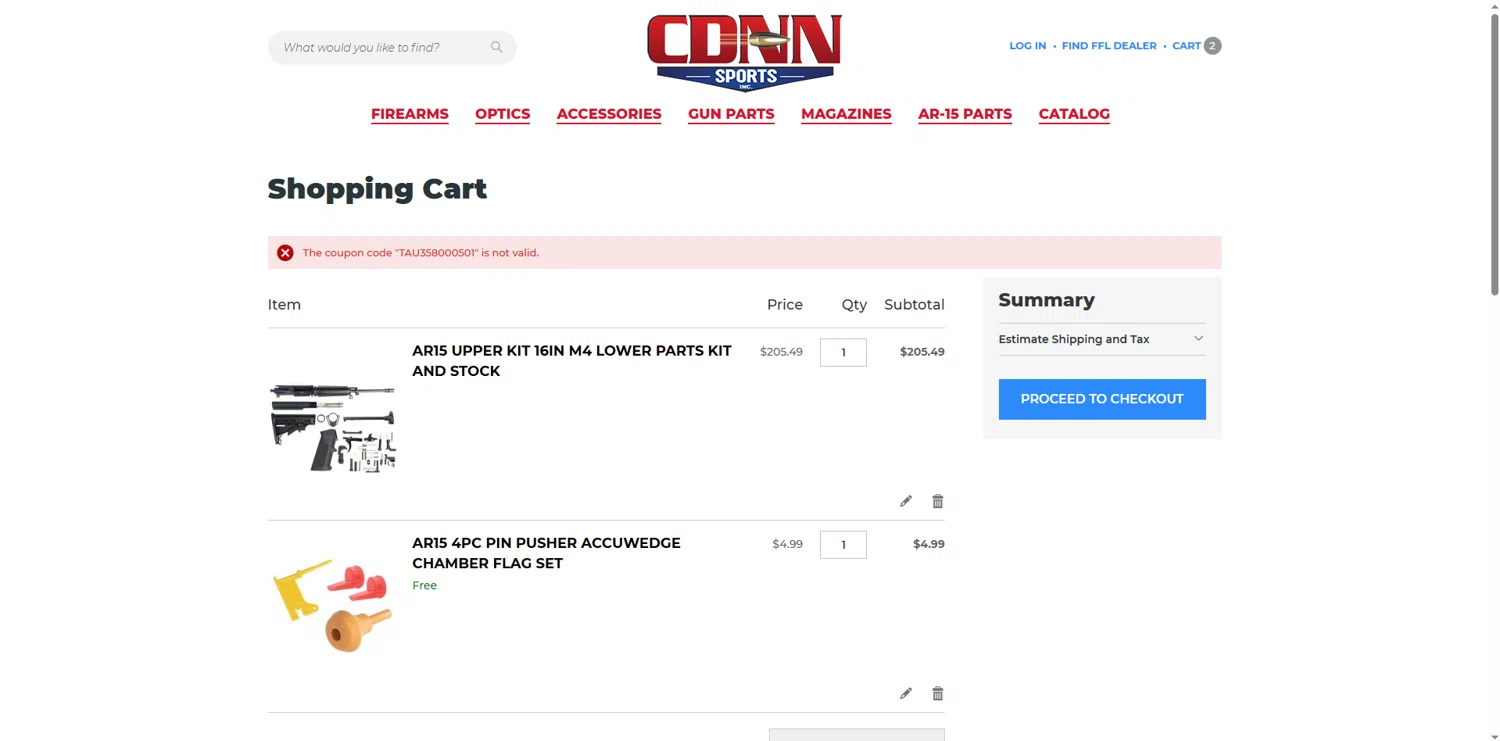The width and height of the screenshot is (1500, 741).
Task: Click the invalid coupon code error message
Action: click(421, 253)
